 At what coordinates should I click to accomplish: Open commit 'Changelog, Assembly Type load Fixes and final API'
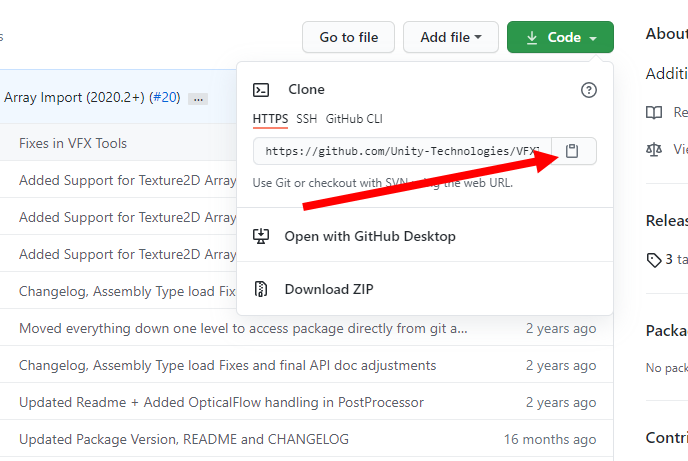click(227, 365)
